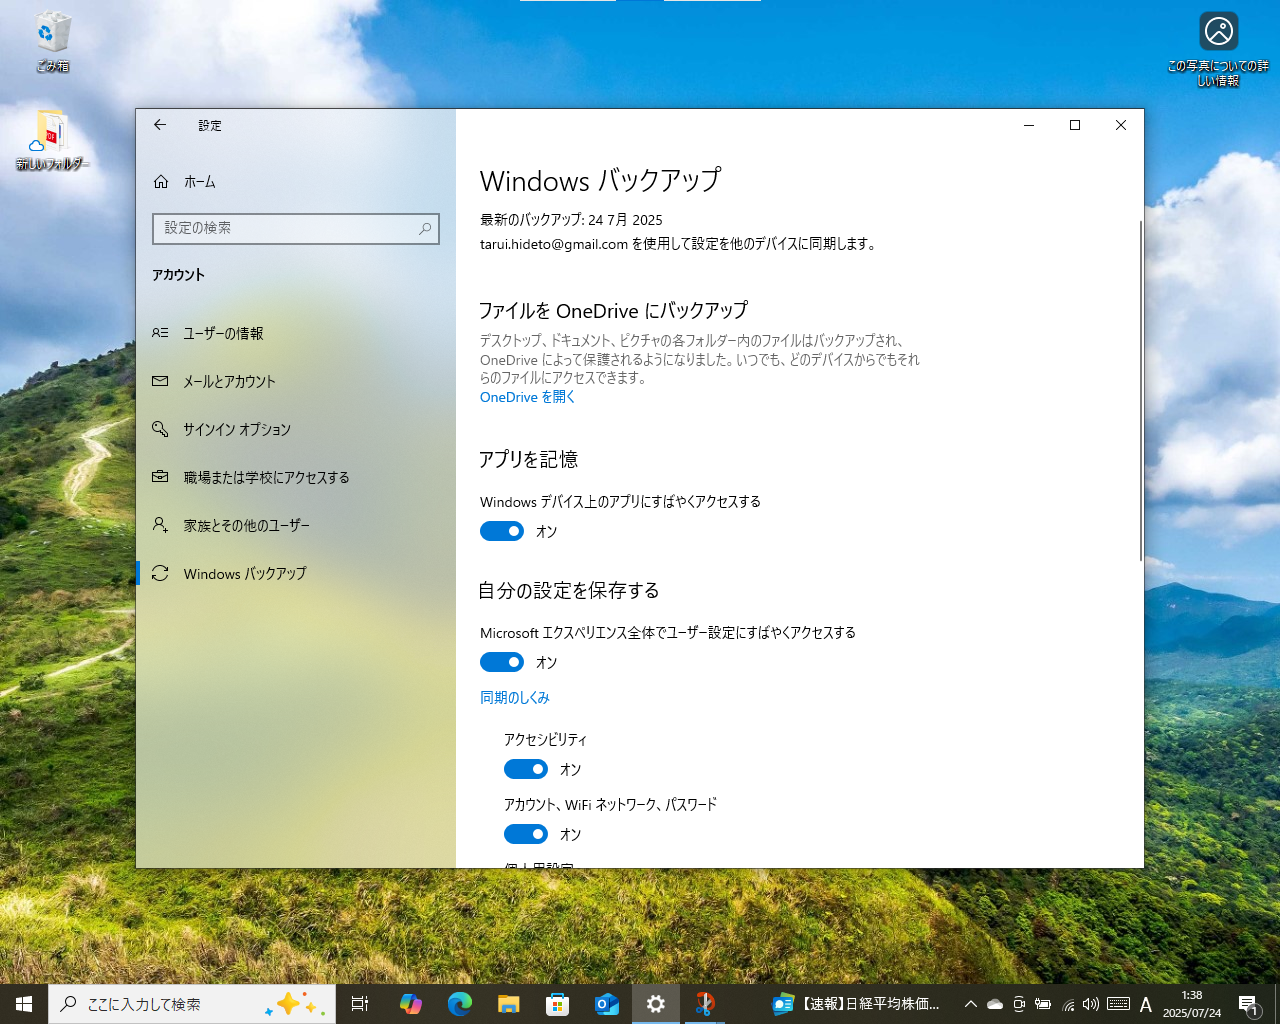
Task: Expand hidden icons in the system tray
Action: [x=970, y=1004]
